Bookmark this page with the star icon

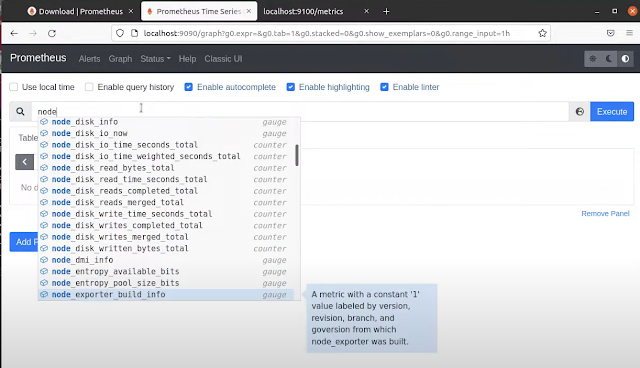[x=542, y=33]
